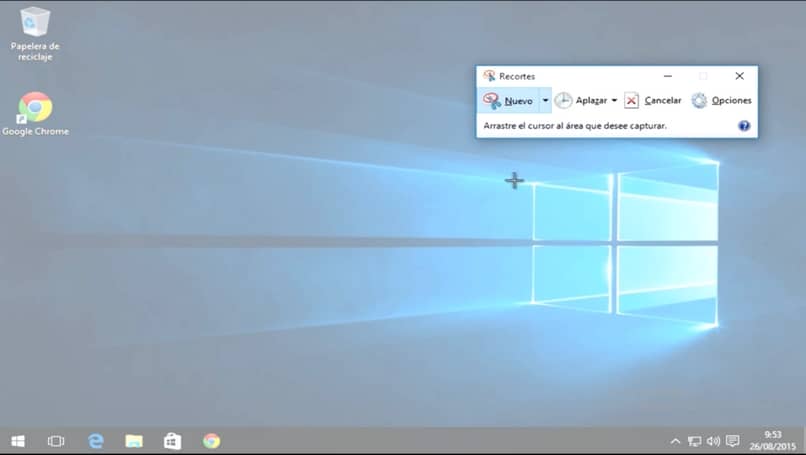Expand the Aplazar delay dropdown arrow

(x=614, y=101)
